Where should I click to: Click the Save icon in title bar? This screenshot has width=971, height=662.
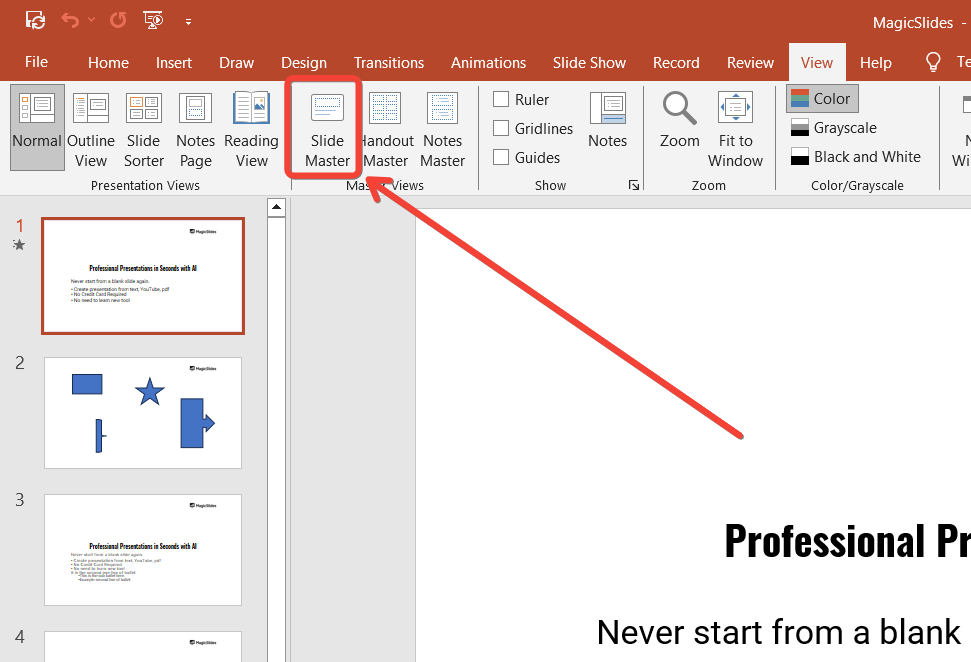point(35,20)
